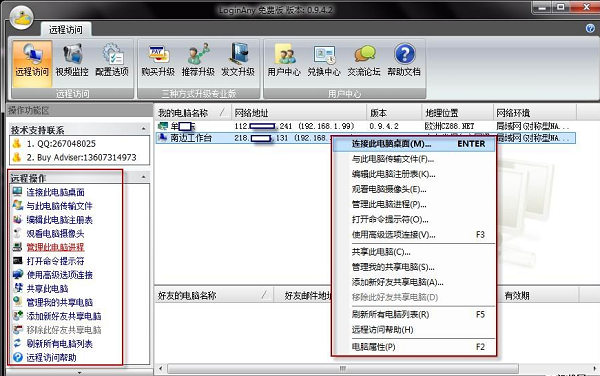Click the 管理此电脑进程 sidebar link
The width and height of the screenshot is (600, 376).
55,247
